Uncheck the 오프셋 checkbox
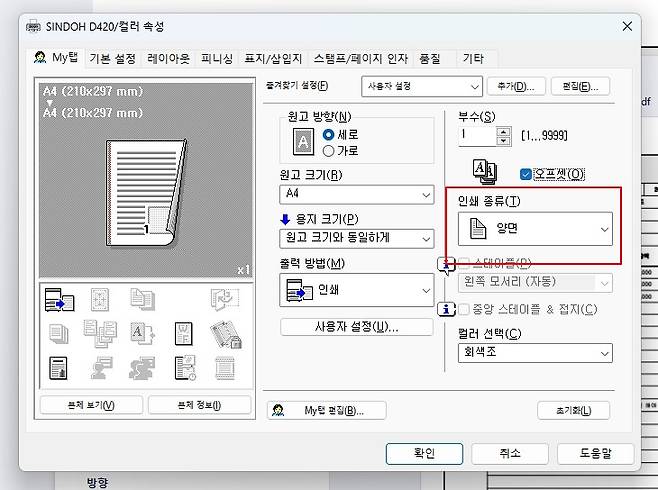Screen dimensions: 658x490 (x=526, y=174)
